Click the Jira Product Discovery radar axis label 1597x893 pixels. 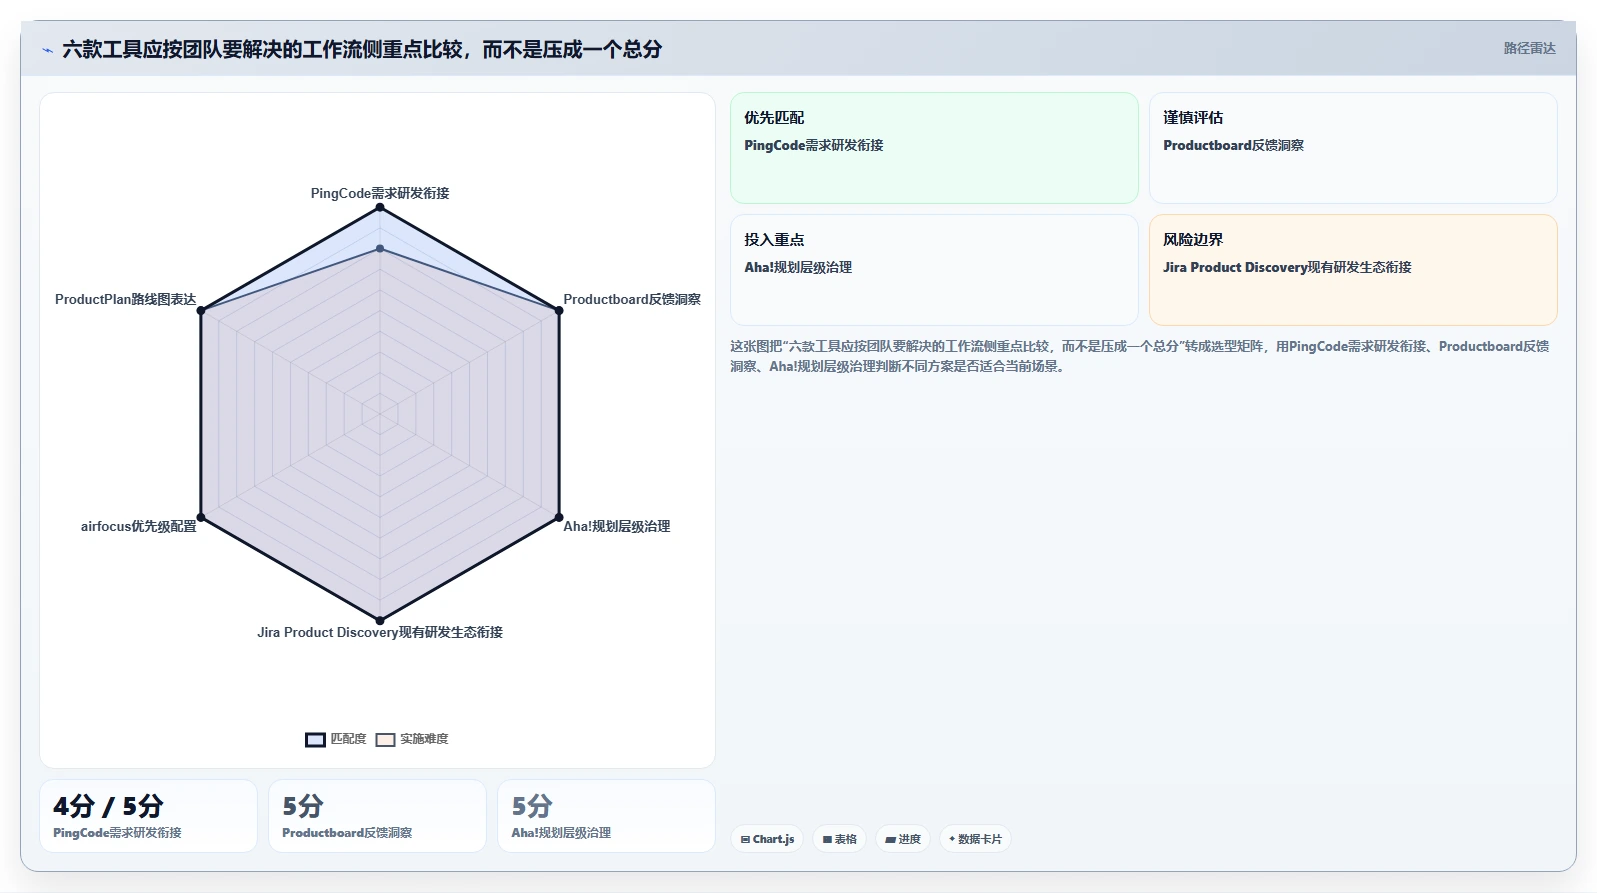(x=380, y=632)
